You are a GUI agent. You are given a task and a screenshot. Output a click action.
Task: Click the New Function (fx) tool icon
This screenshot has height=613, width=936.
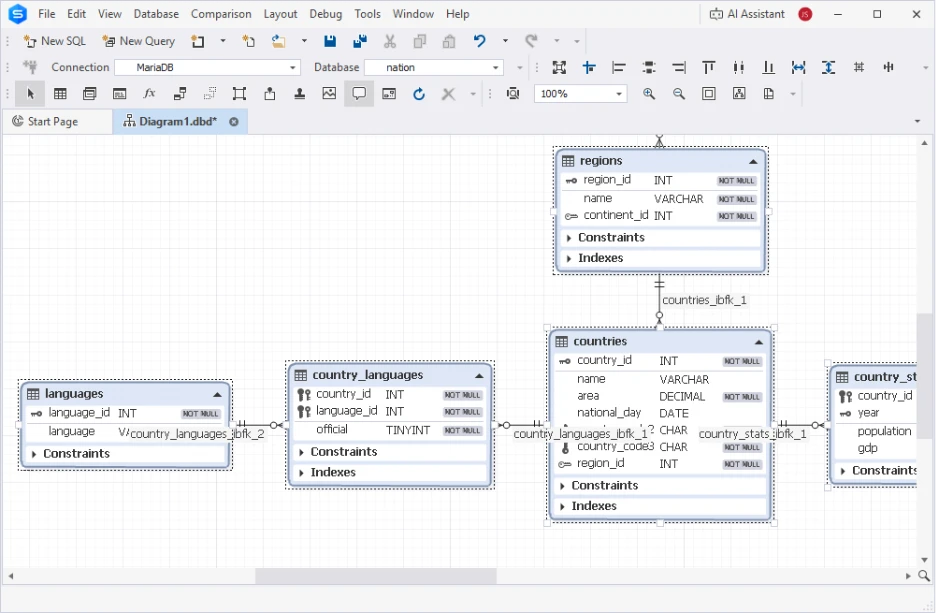[x=149, y=94]
